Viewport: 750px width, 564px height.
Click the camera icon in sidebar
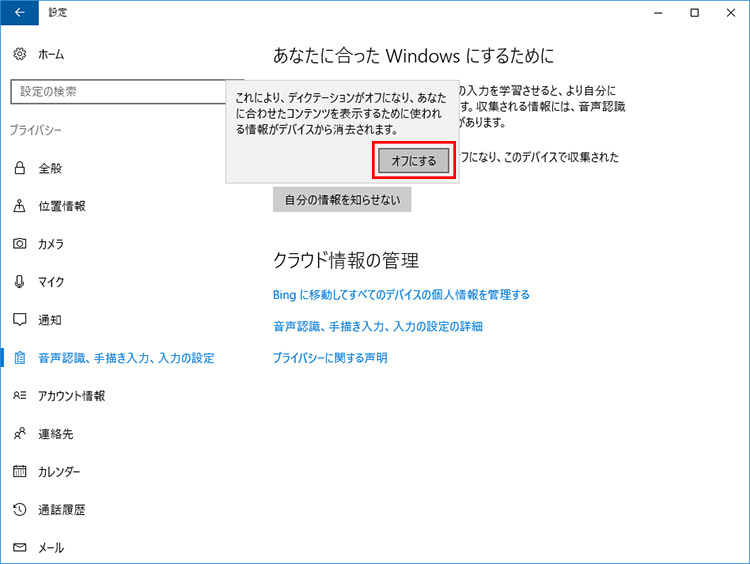point(19,244)
